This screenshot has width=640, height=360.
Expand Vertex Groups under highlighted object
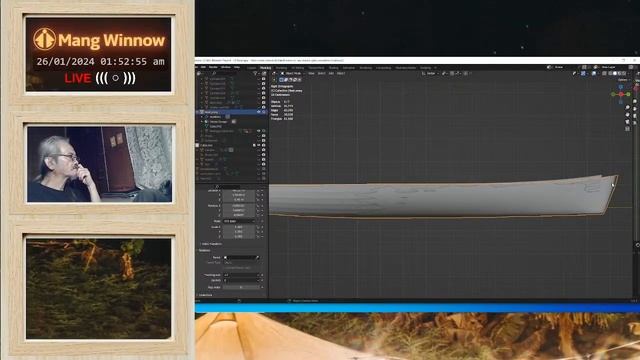pos(202,122)
